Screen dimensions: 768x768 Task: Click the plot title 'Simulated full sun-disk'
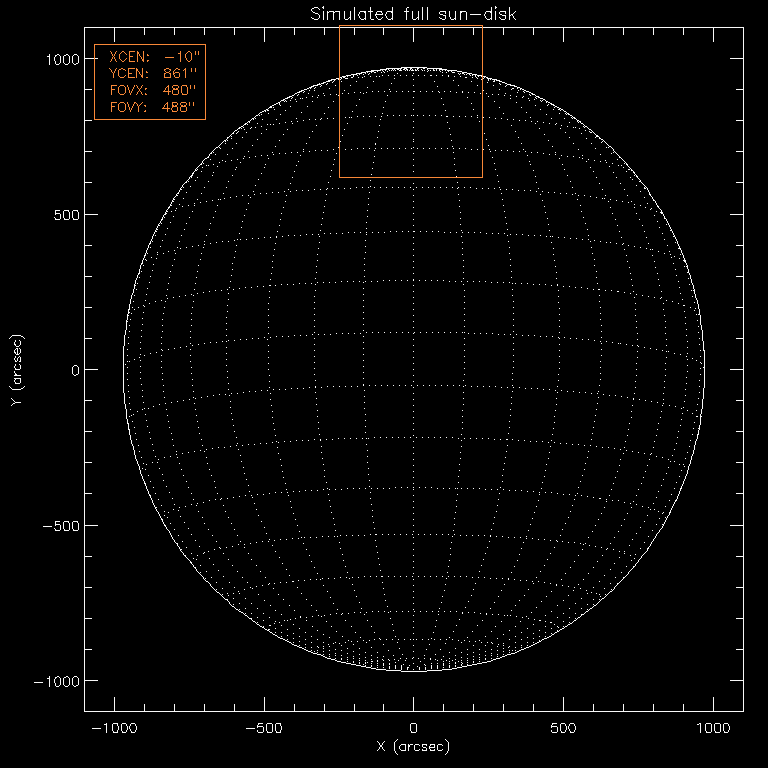(413, 13)
